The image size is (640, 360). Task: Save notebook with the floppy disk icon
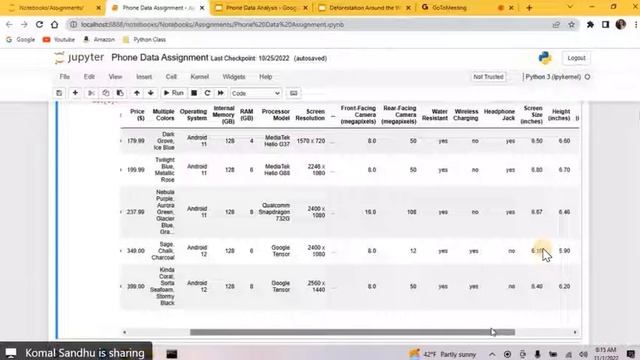coord(59,93)
